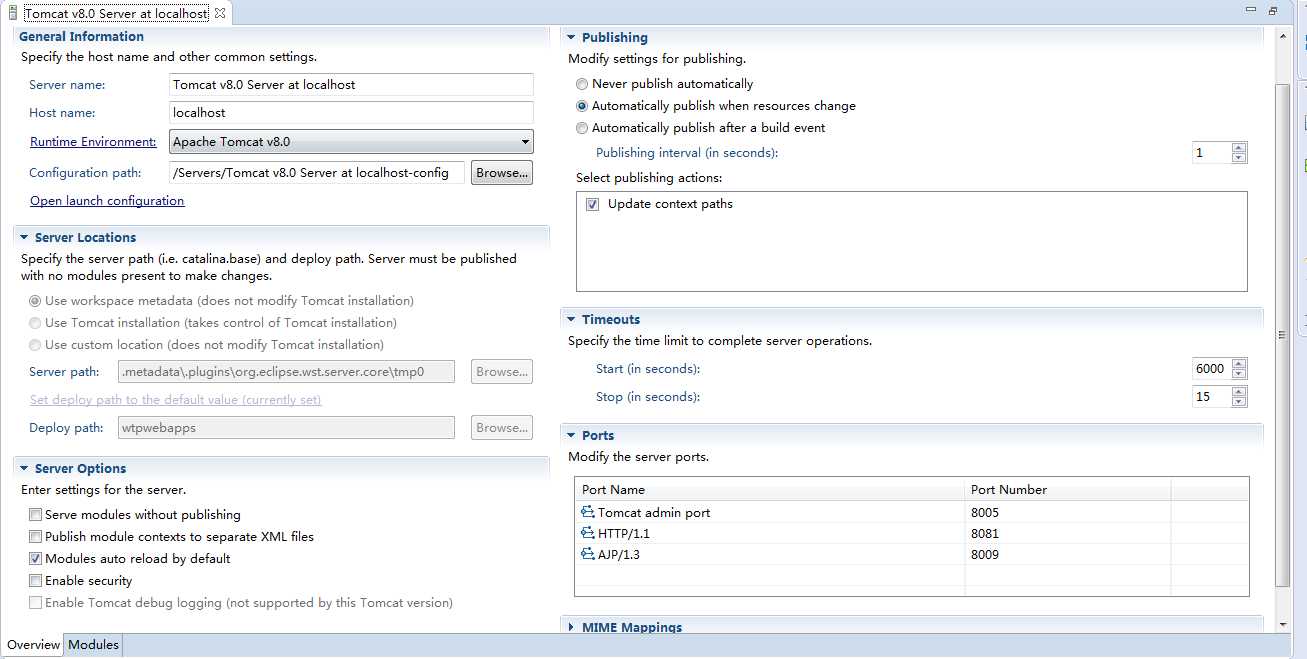
Task: Uncheck Modules auto reload by default
Action: 36,559
